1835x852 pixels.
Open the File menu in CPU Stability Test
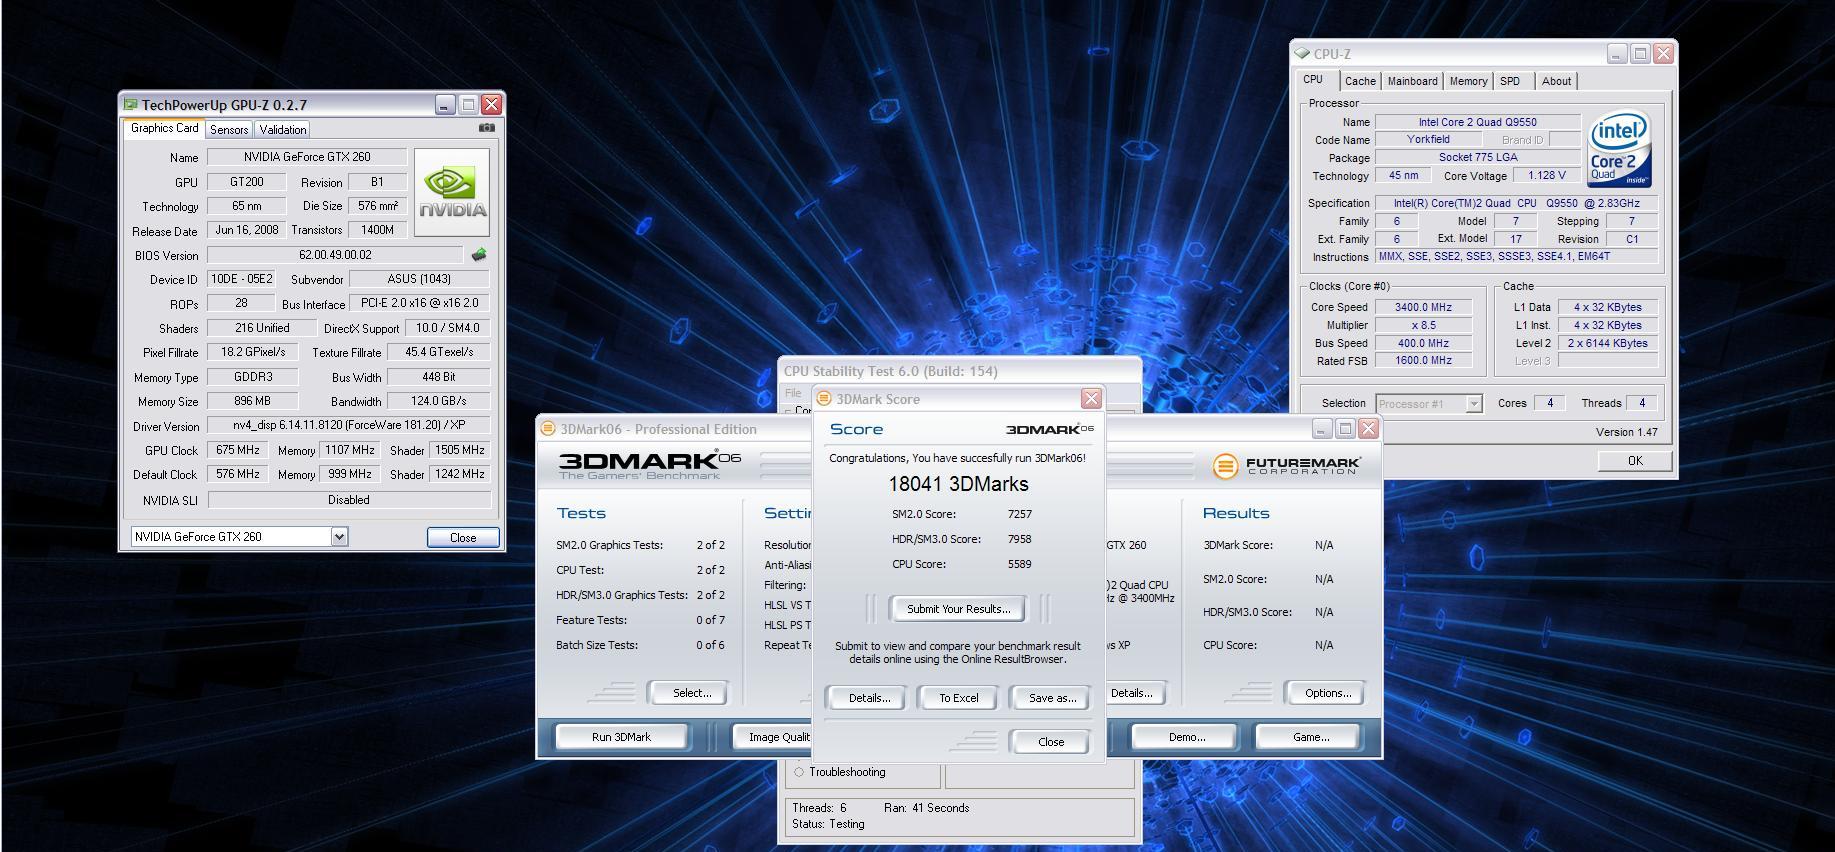pyautogui.click(x=793, y=393)
